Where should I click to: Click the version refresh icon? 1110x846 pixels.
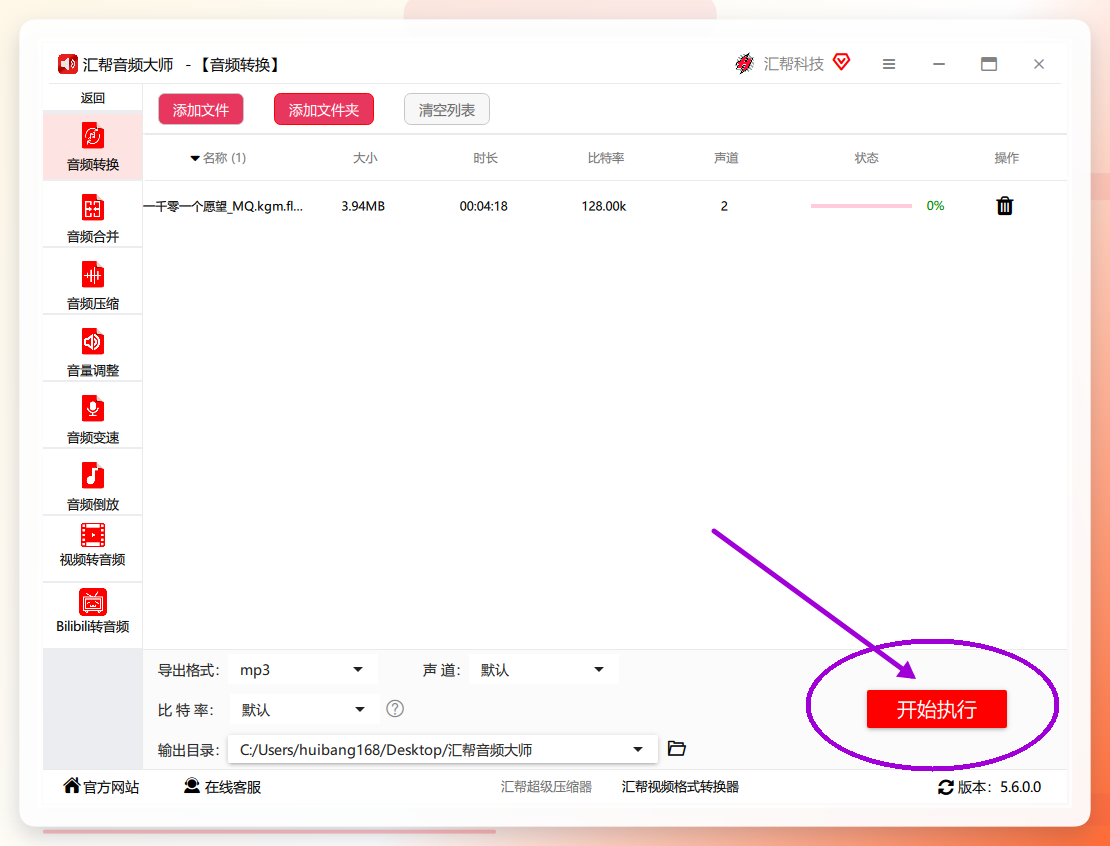pos(946,787)
